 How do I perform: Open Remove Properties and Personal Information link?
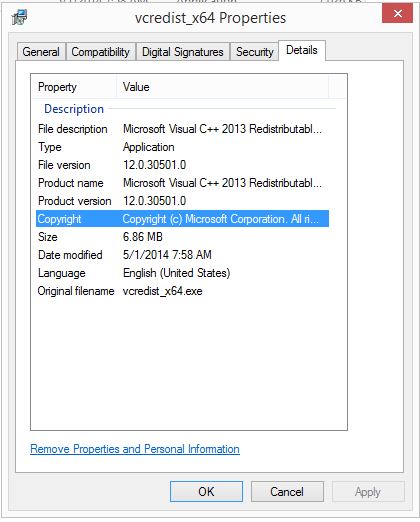tap(135, 449)
